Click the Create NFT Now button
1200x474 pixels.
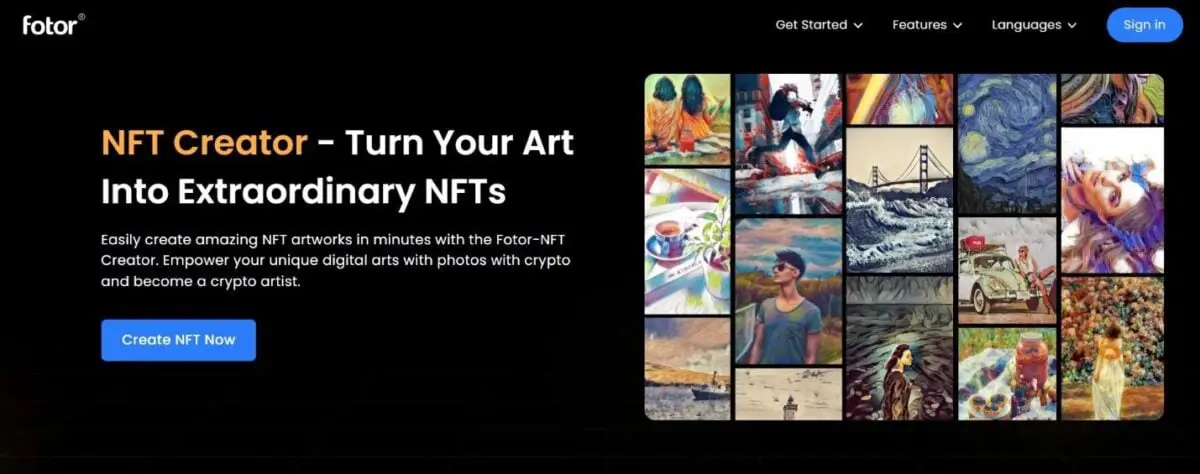pyautogui.click(x=178, y=340)
